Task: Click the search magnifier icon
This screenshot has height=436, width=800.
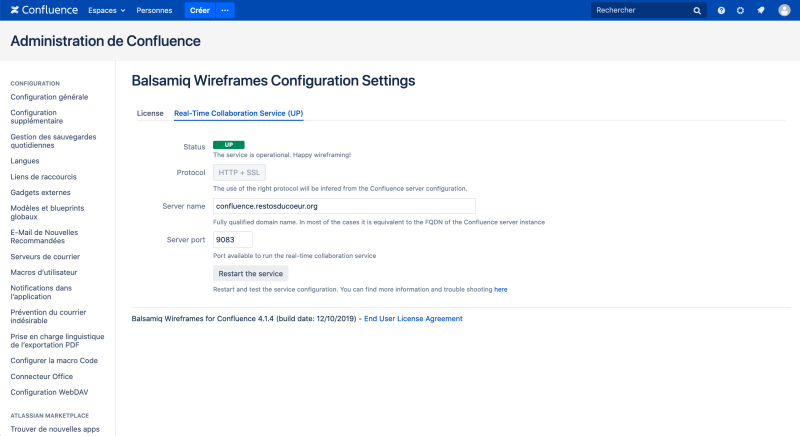Action: click(x=697, y=10)
